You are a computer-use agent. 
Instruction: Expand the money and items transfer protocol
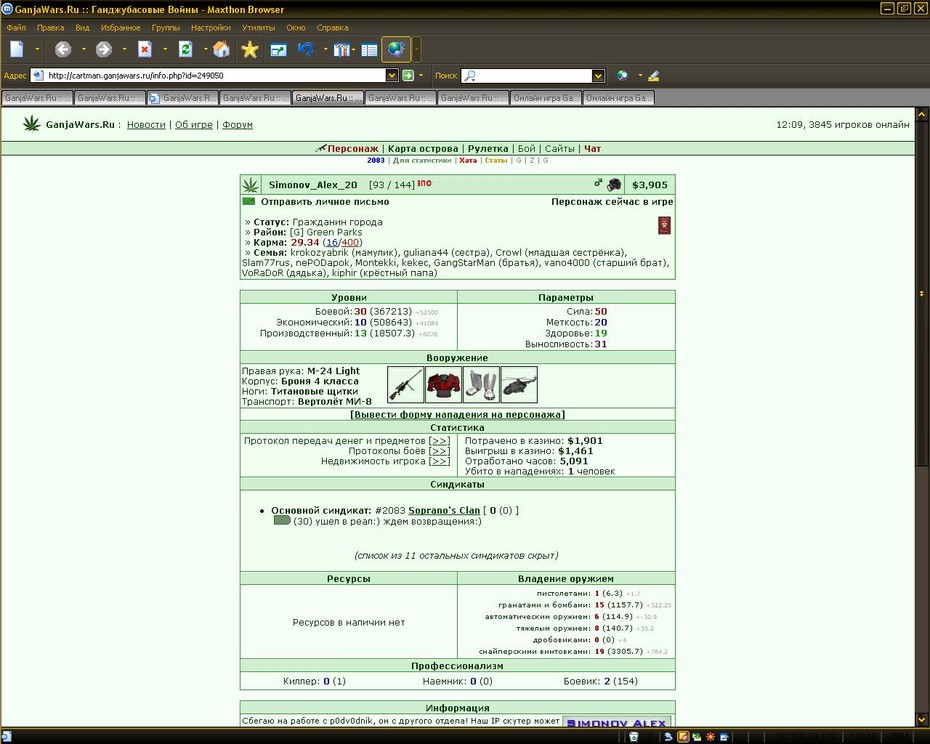(x=439, y=441)
